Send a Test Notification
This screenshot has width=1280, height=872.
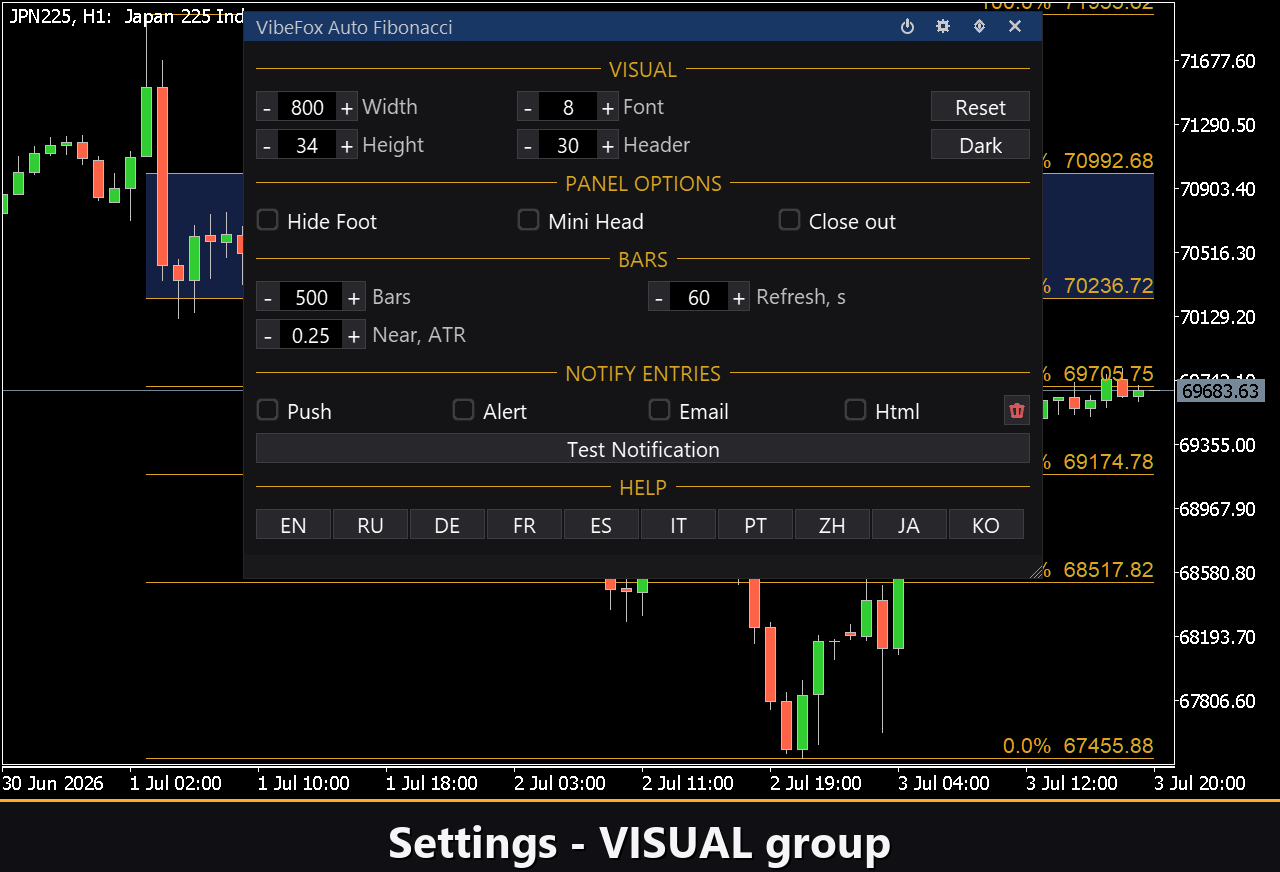pyautogui.click(x=643, y=449)
